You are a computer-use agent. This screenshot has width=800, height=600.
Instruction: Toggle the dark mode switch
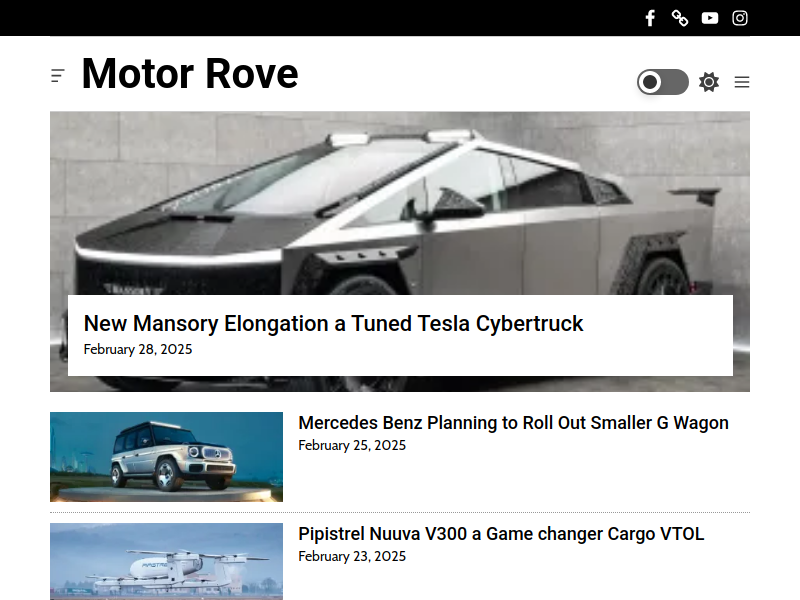coord(663,82)
